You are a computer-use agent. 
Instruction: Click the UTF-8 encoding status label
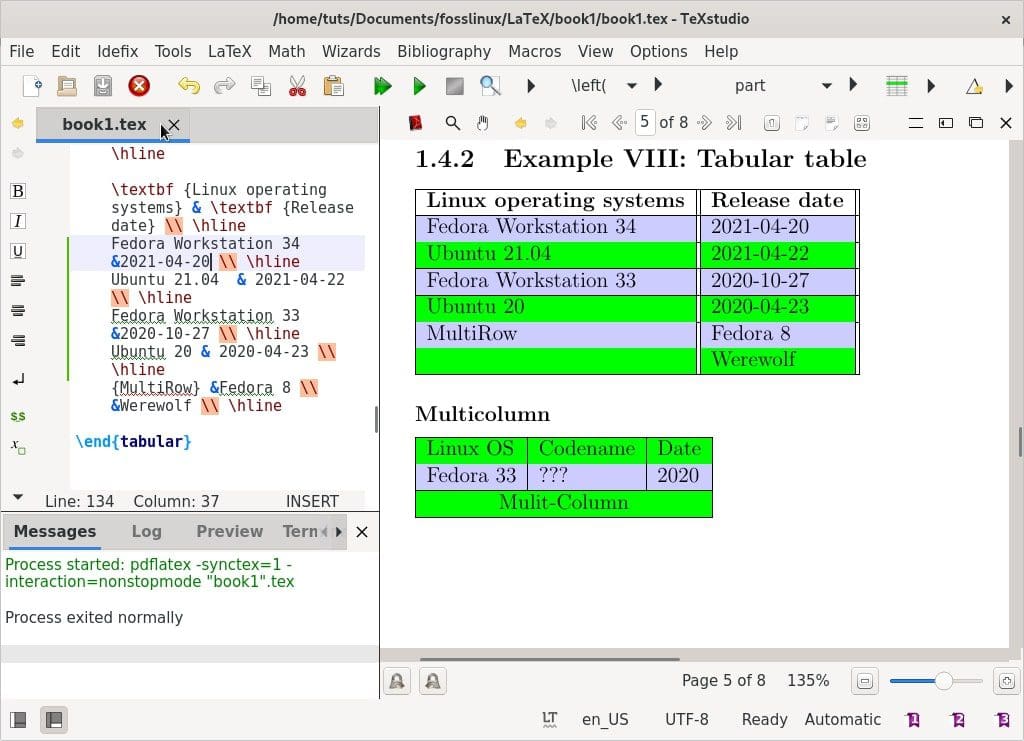[686, 719]
